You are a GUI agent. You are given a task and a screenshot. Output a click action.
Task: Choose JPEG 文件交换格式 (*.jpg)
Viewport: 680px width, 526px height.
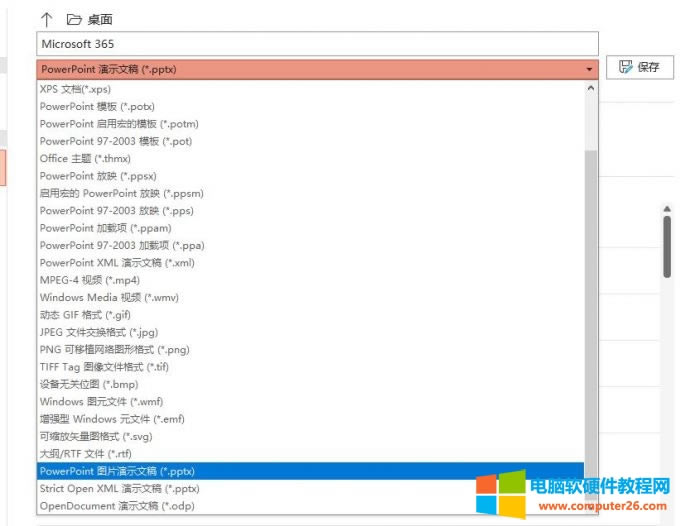coord(99,332)
